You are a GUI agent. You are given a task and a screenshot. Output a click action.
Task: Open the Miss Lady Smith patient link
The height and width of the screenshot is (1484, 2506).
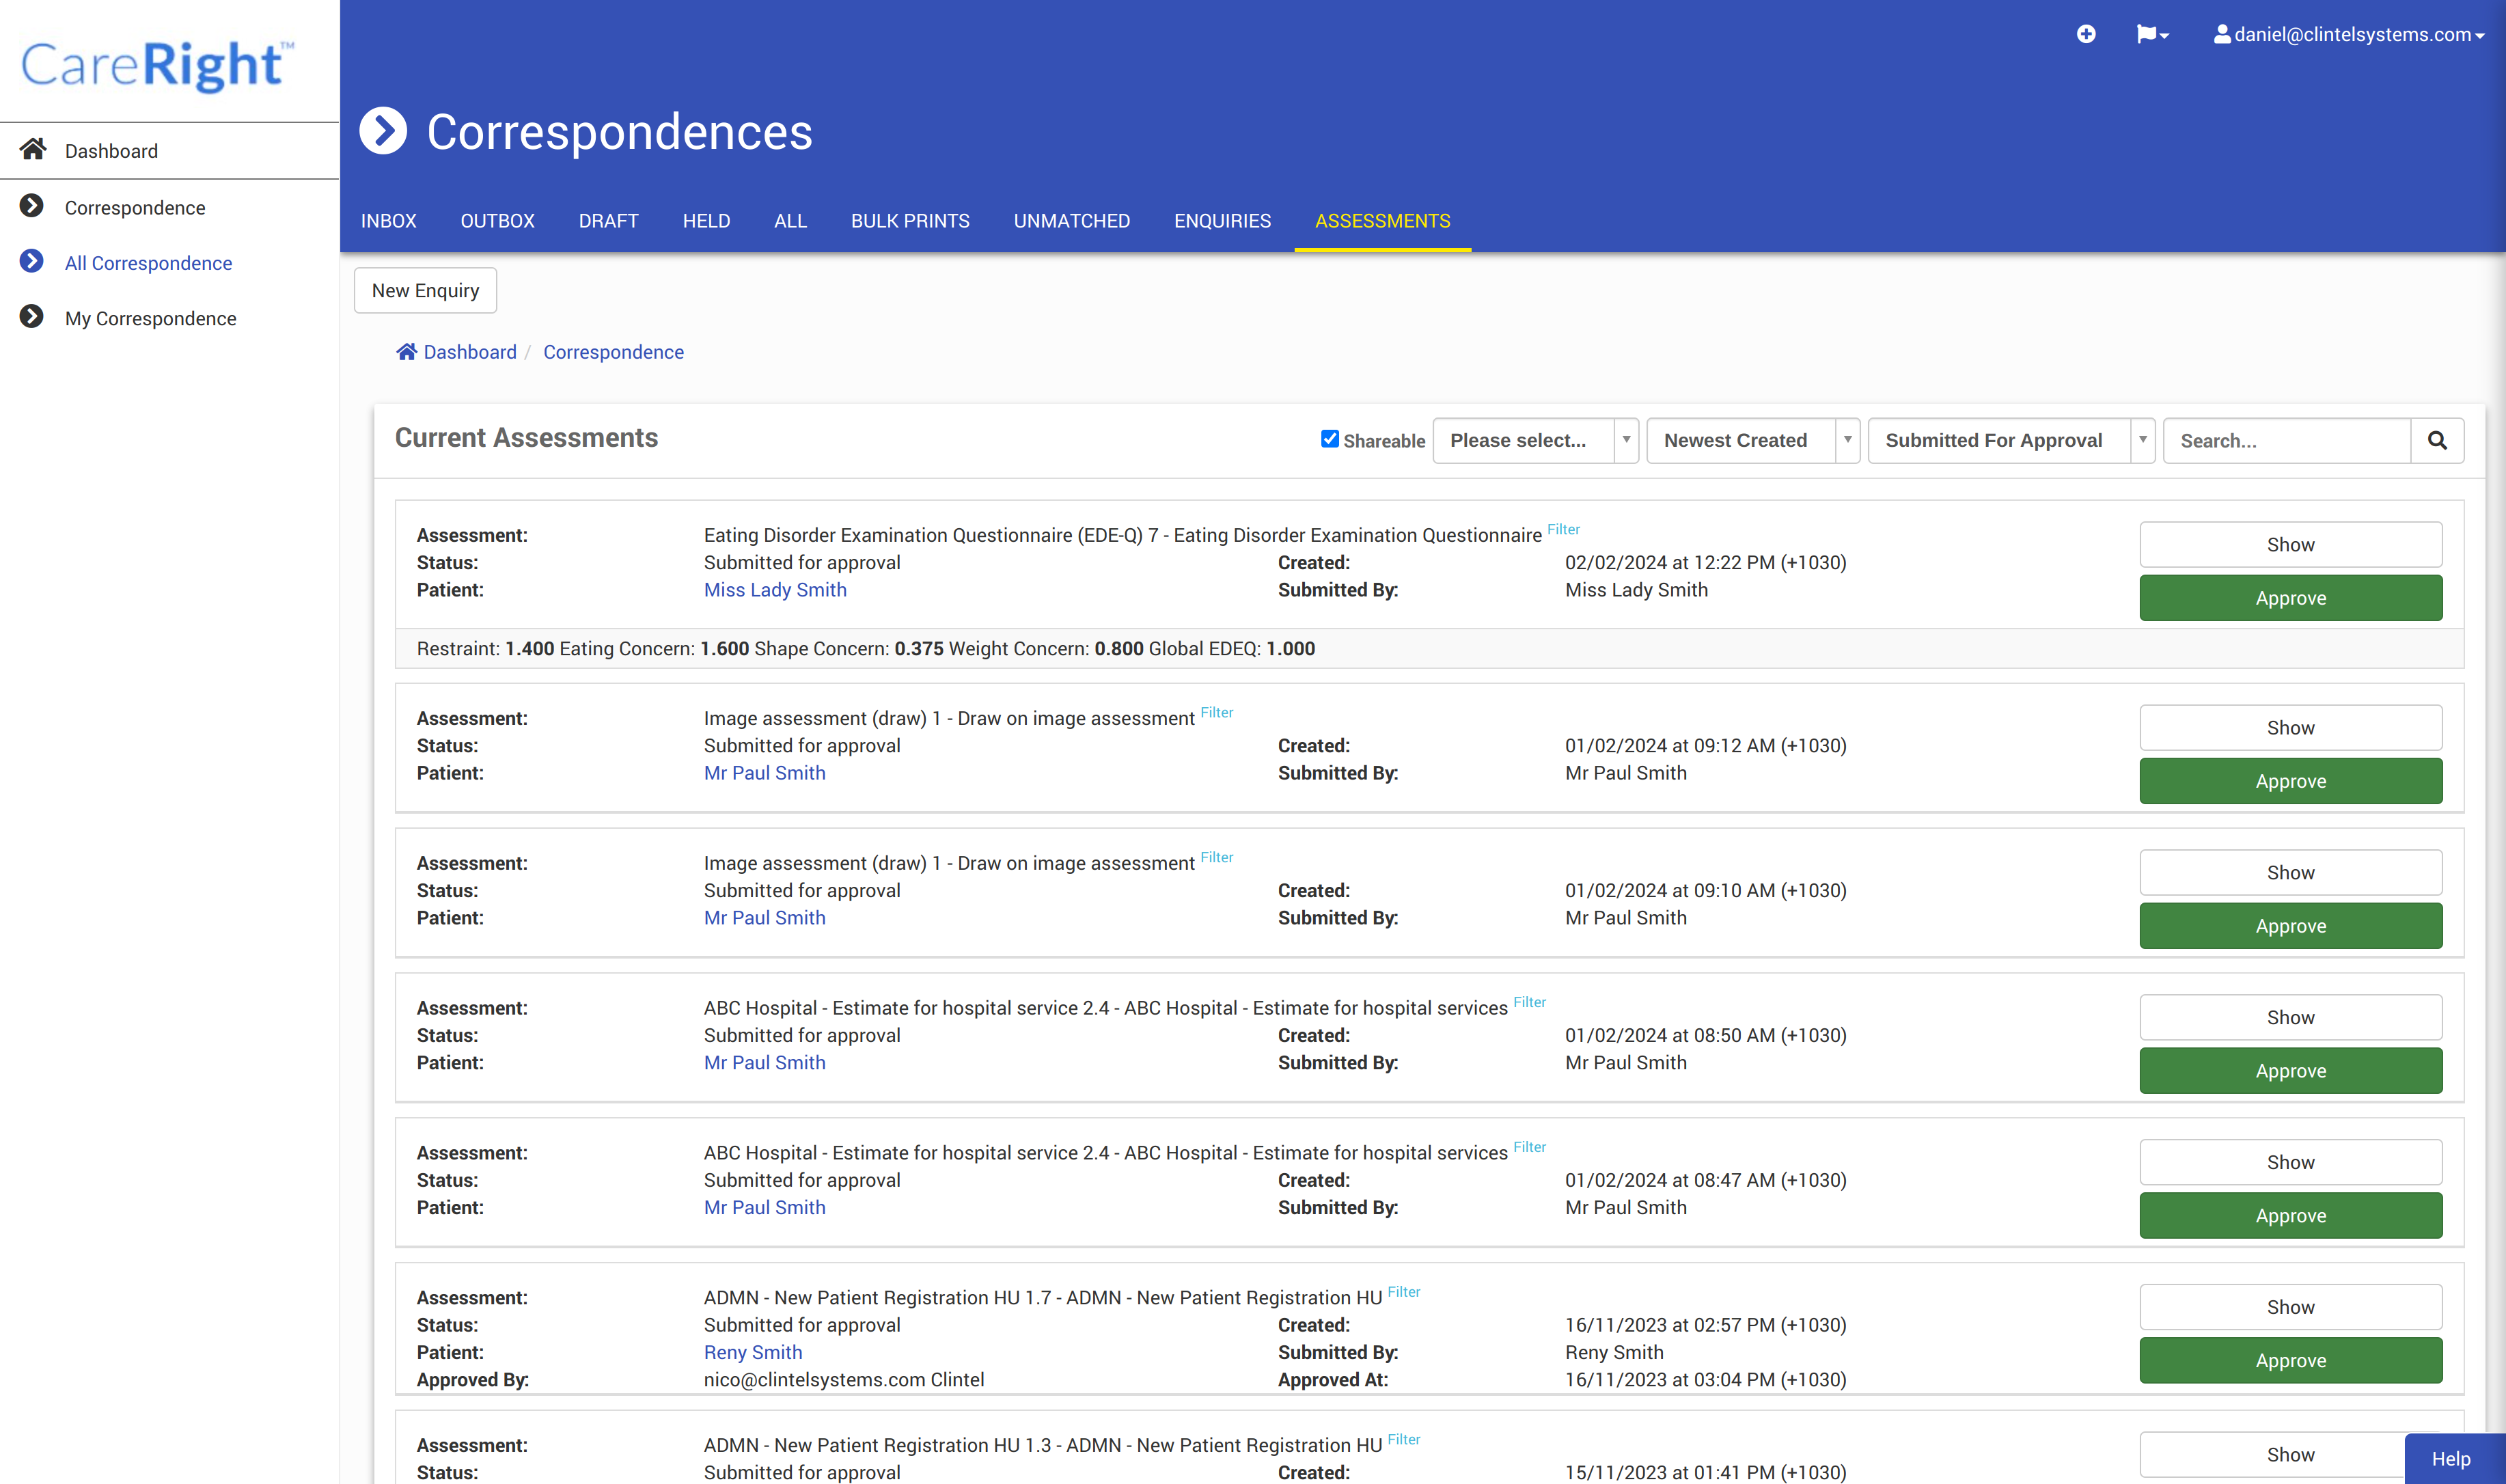(x=775, y=590)
